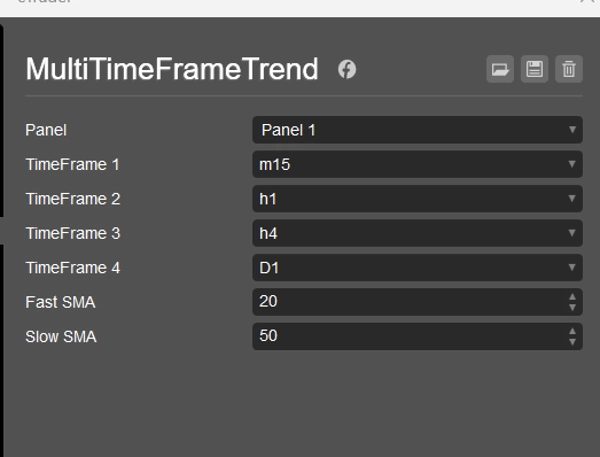Decrease the Slow SMA value with down arrow
The width and height of the screenshot is (600, 457).
(x=572, y=341)
